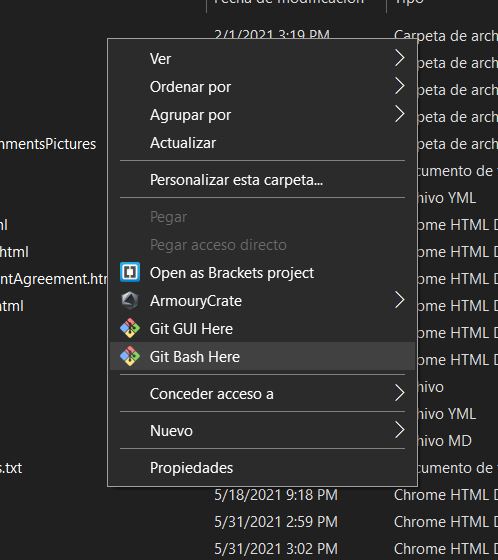
Task: Click the Git GUI Here icon
Action: pyautogui.click(x=130, y=328)
